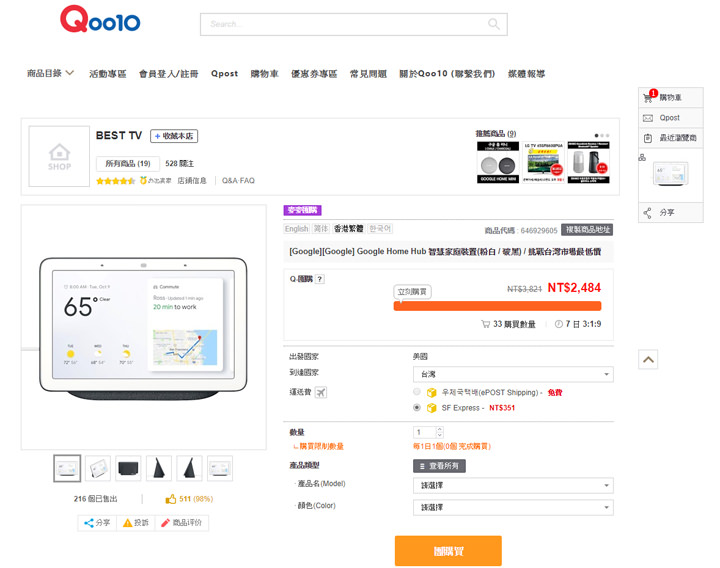Click the all products (19) button
The width and height of the screenshot is (720, 568).
click(x=128, y=163)
